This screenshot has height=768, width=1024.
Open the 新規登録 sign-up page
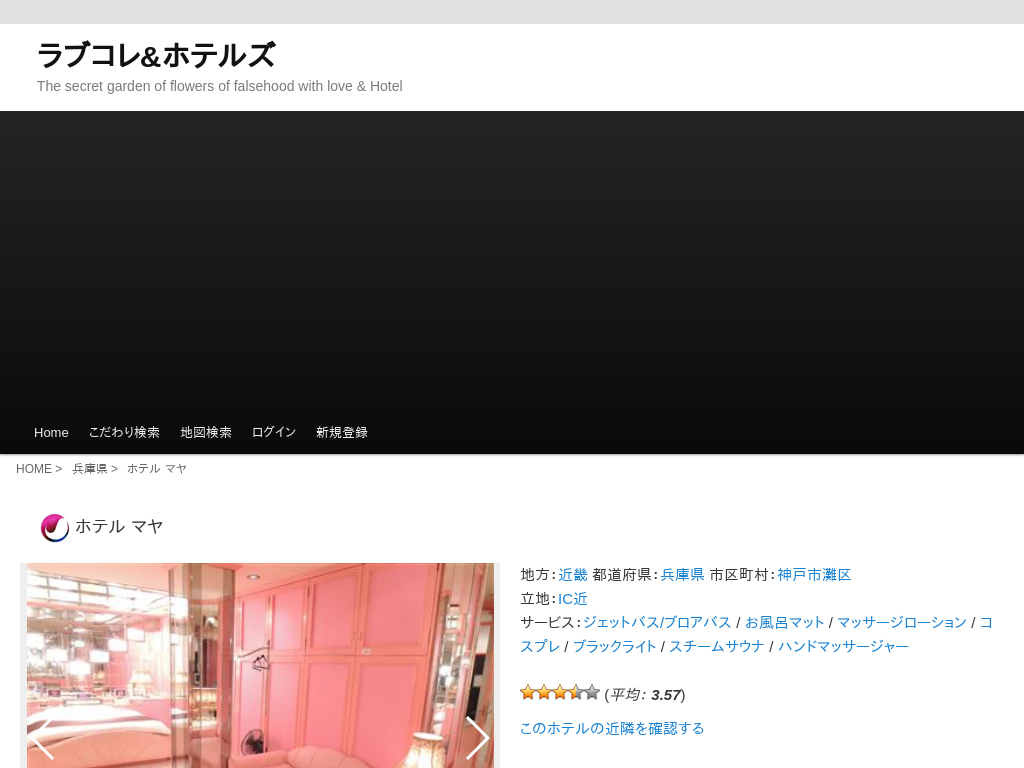pyautogui.click(x=342, y=432)
